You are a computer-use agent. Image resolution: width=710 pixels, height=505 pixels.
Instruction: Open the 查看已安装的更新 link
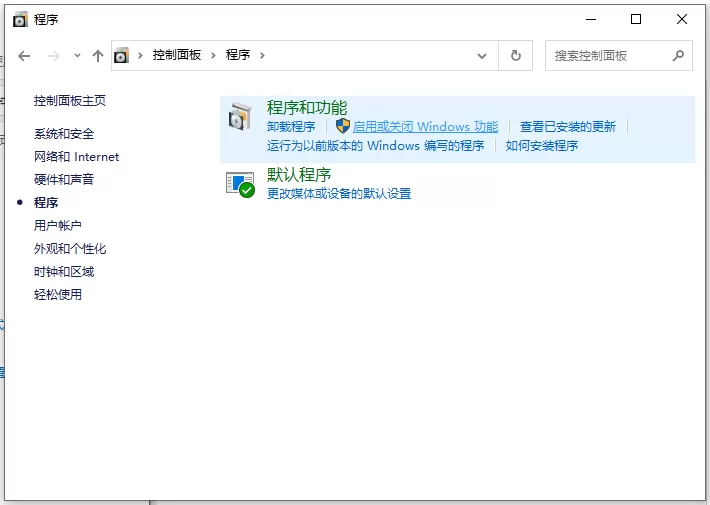(568, 126)
